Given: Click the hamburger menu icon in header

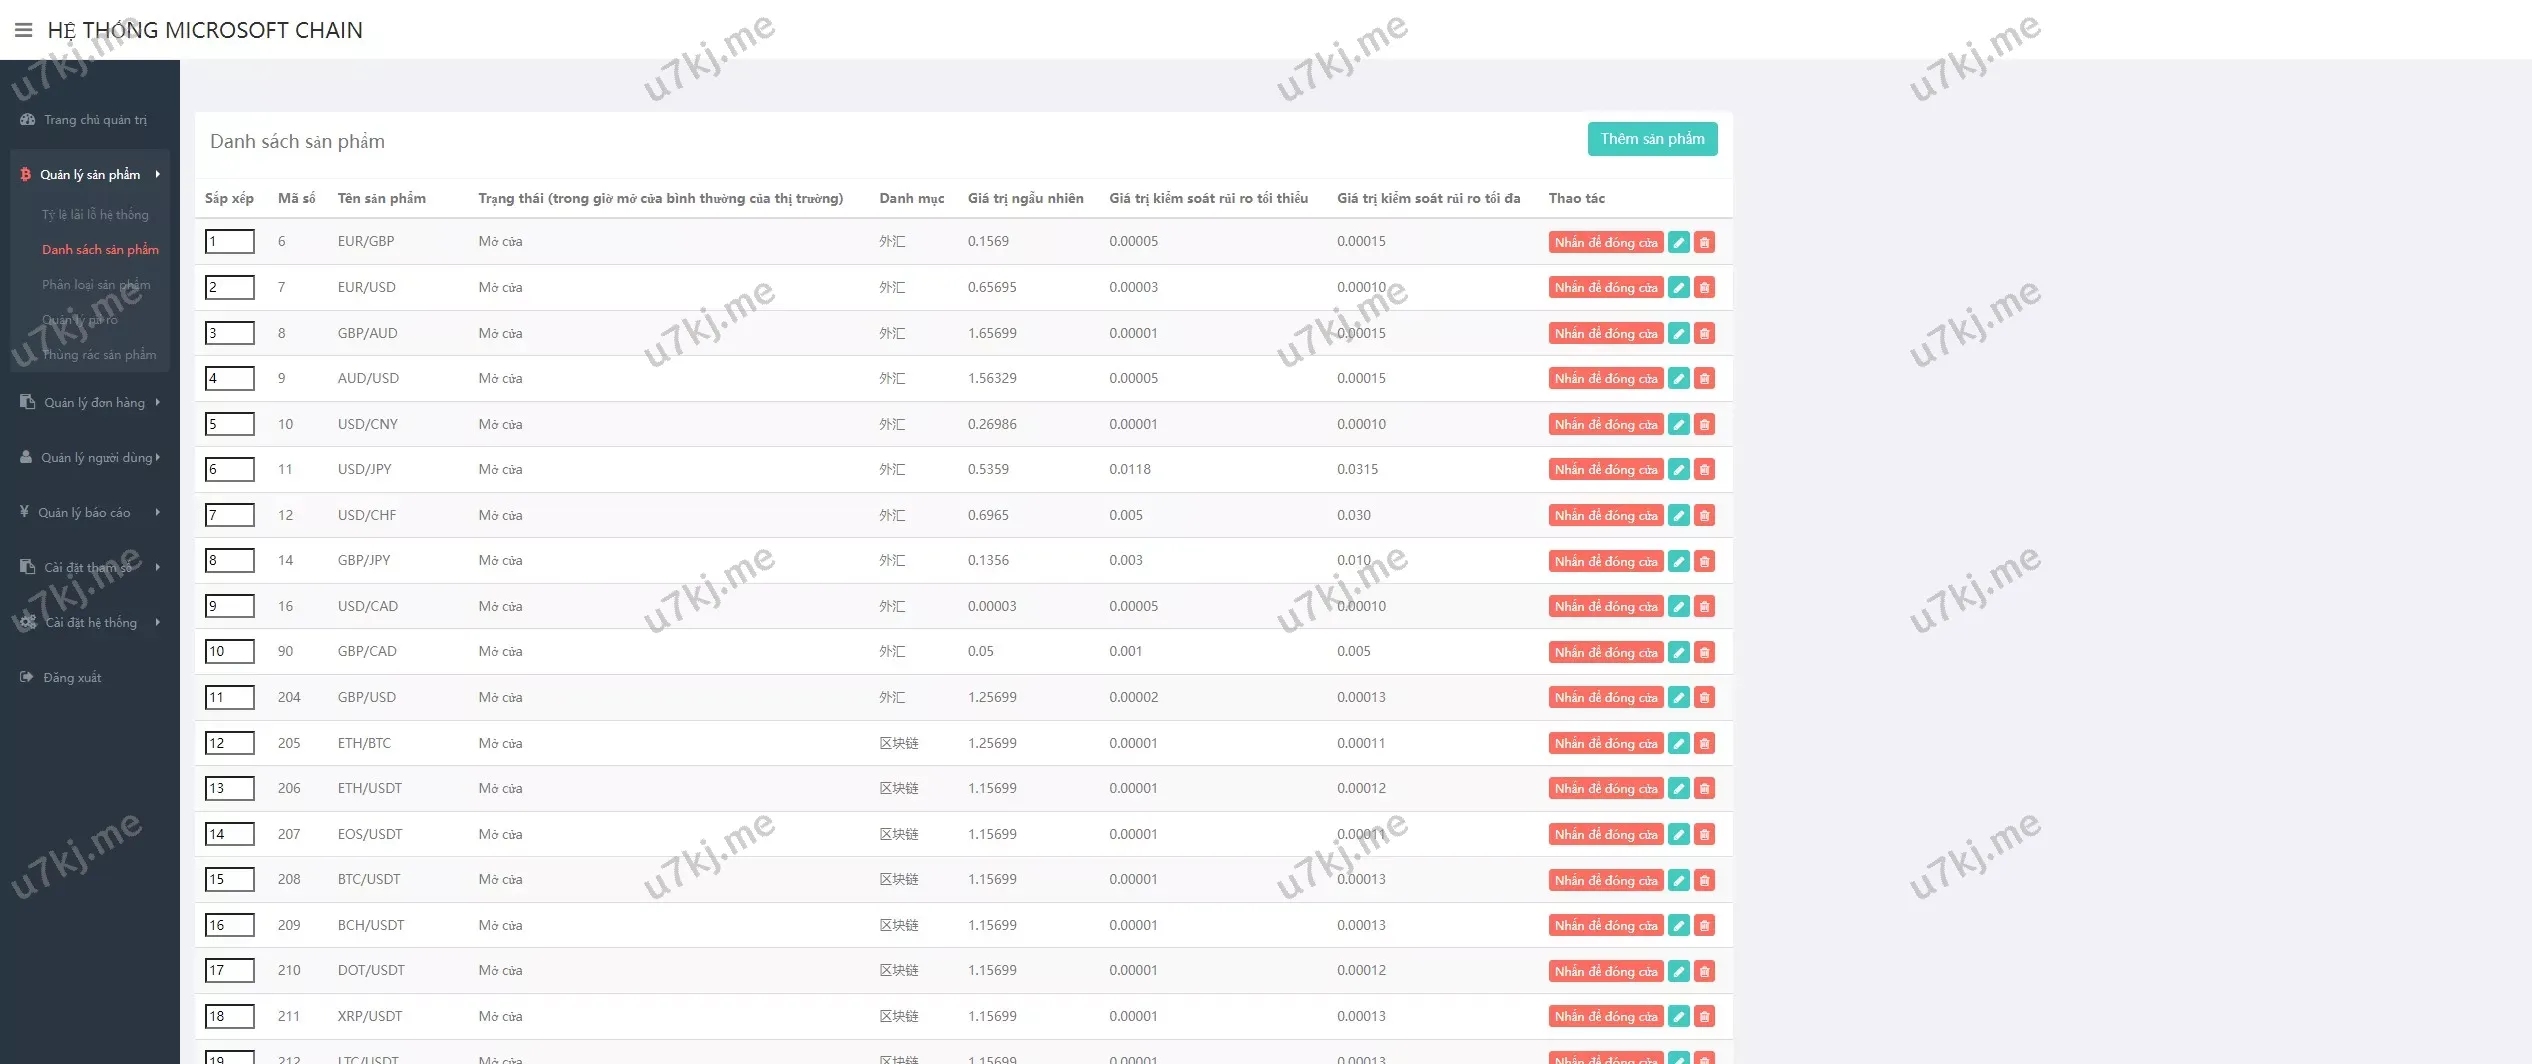Looking at the screenshot, I should 23,30.
